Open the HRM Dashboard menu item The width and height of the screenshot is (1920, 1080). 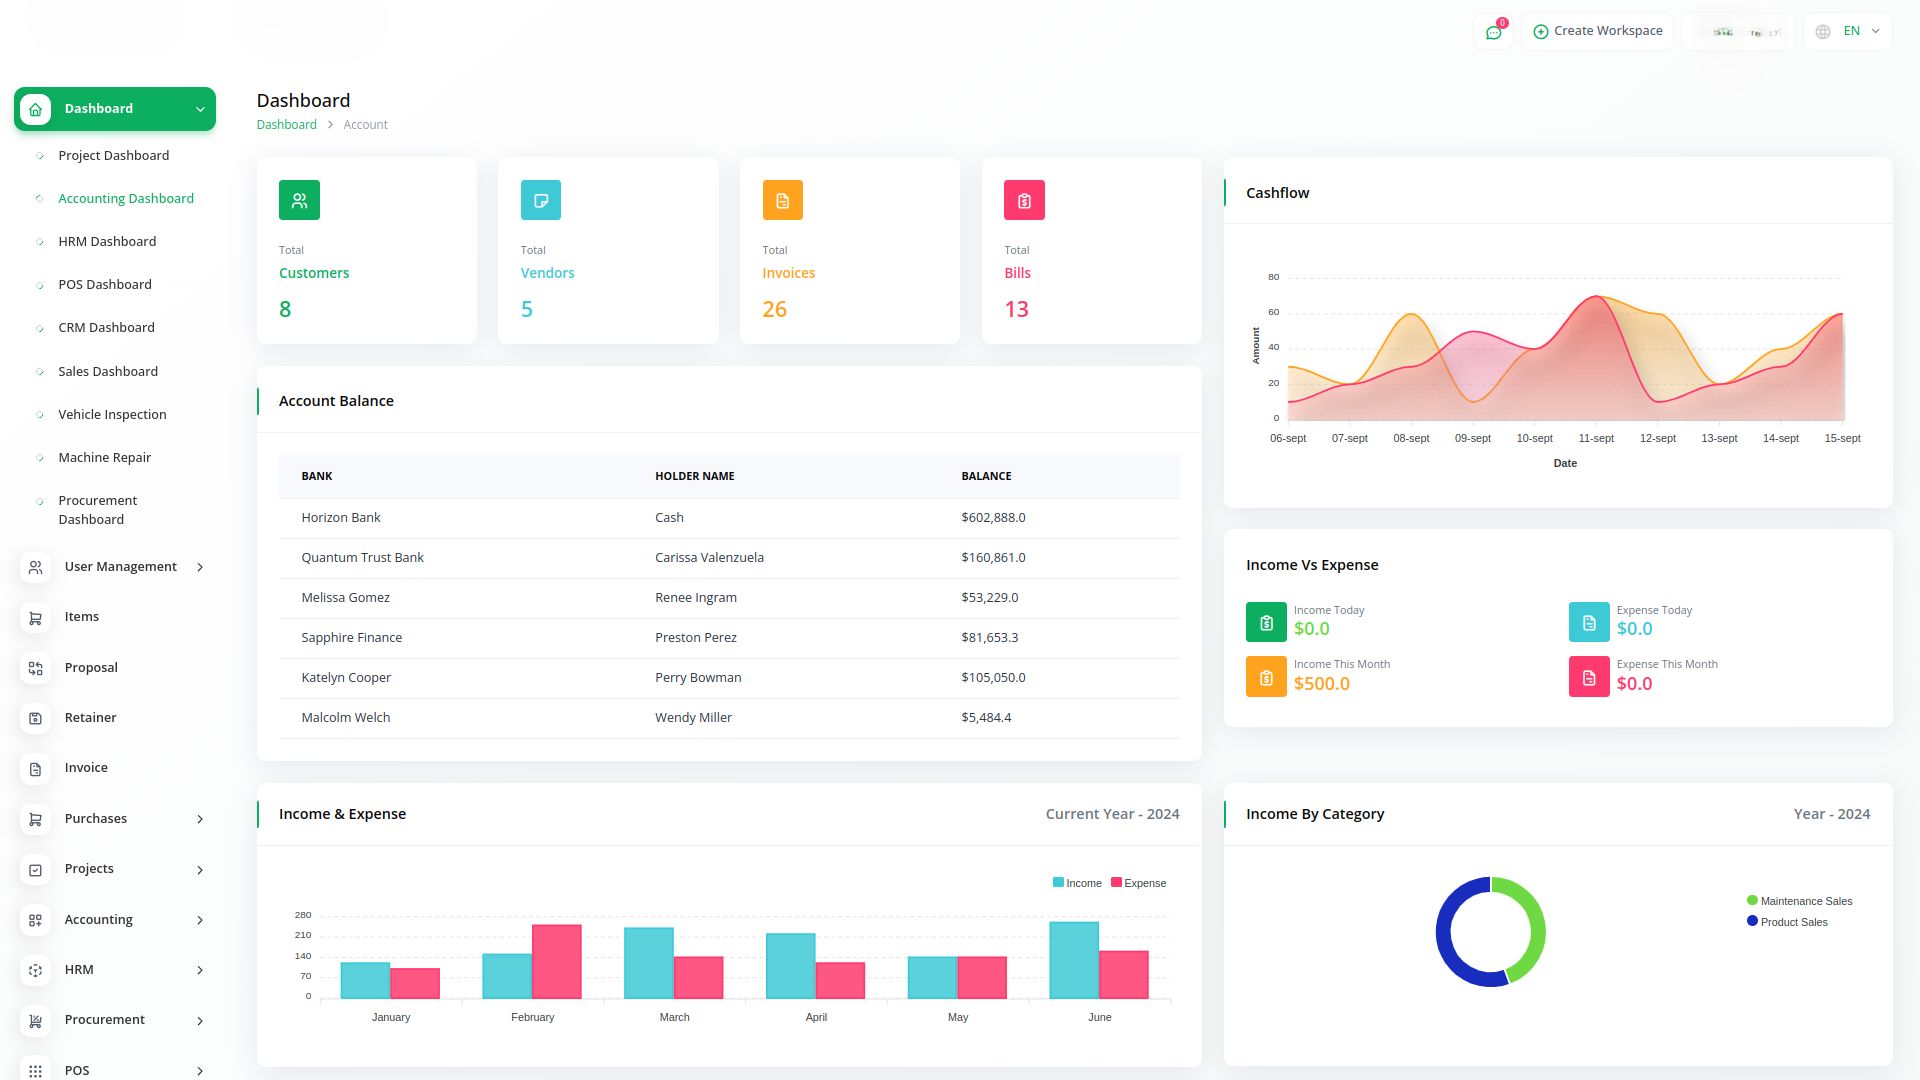pyautogui.click(x=107, y=242)
